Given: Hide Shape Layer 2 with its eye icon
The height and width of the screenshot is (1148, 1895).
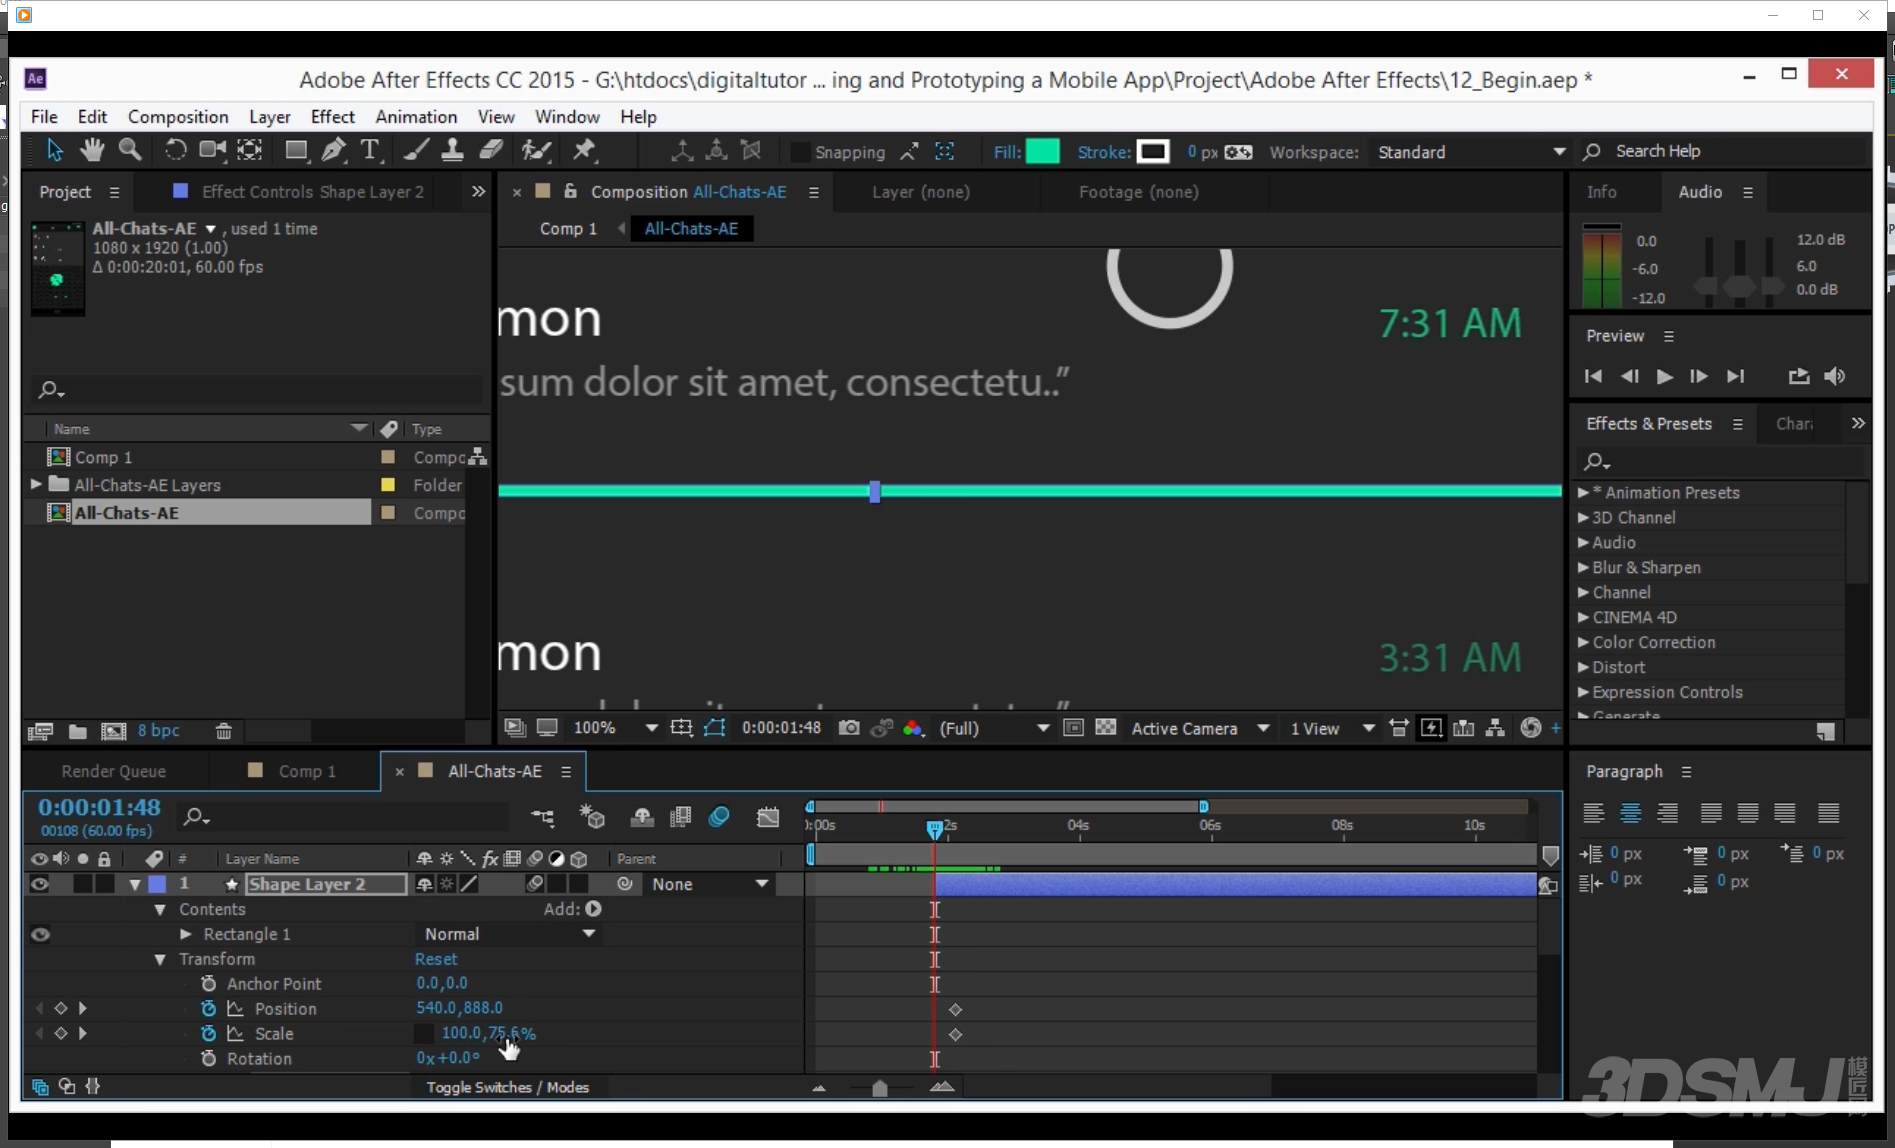Looking at the screenshot, I should [x=39, y=884].
